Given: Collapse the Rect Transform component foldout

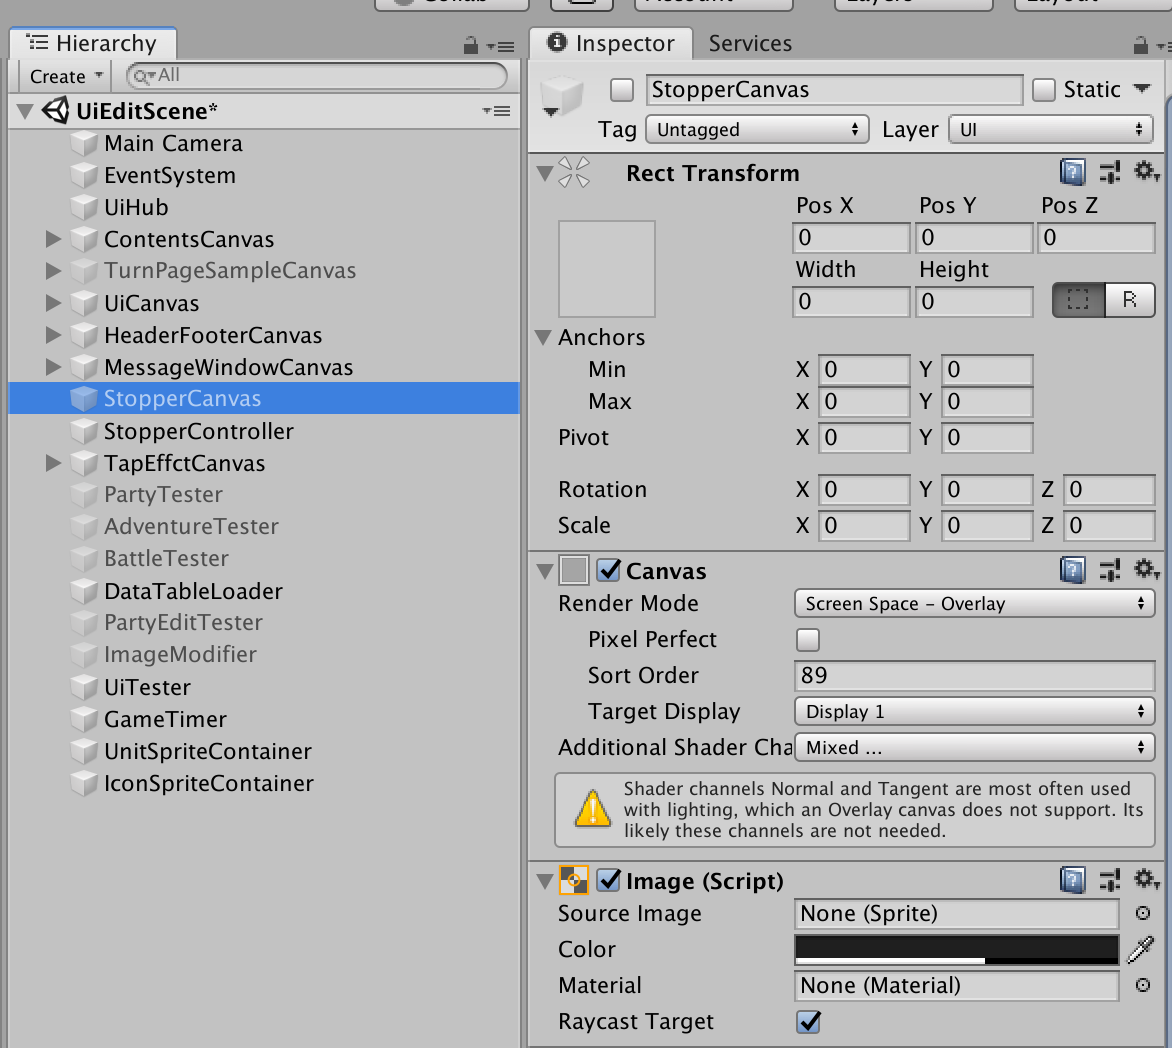Looking at the screenshot, I should click(545, 173).
